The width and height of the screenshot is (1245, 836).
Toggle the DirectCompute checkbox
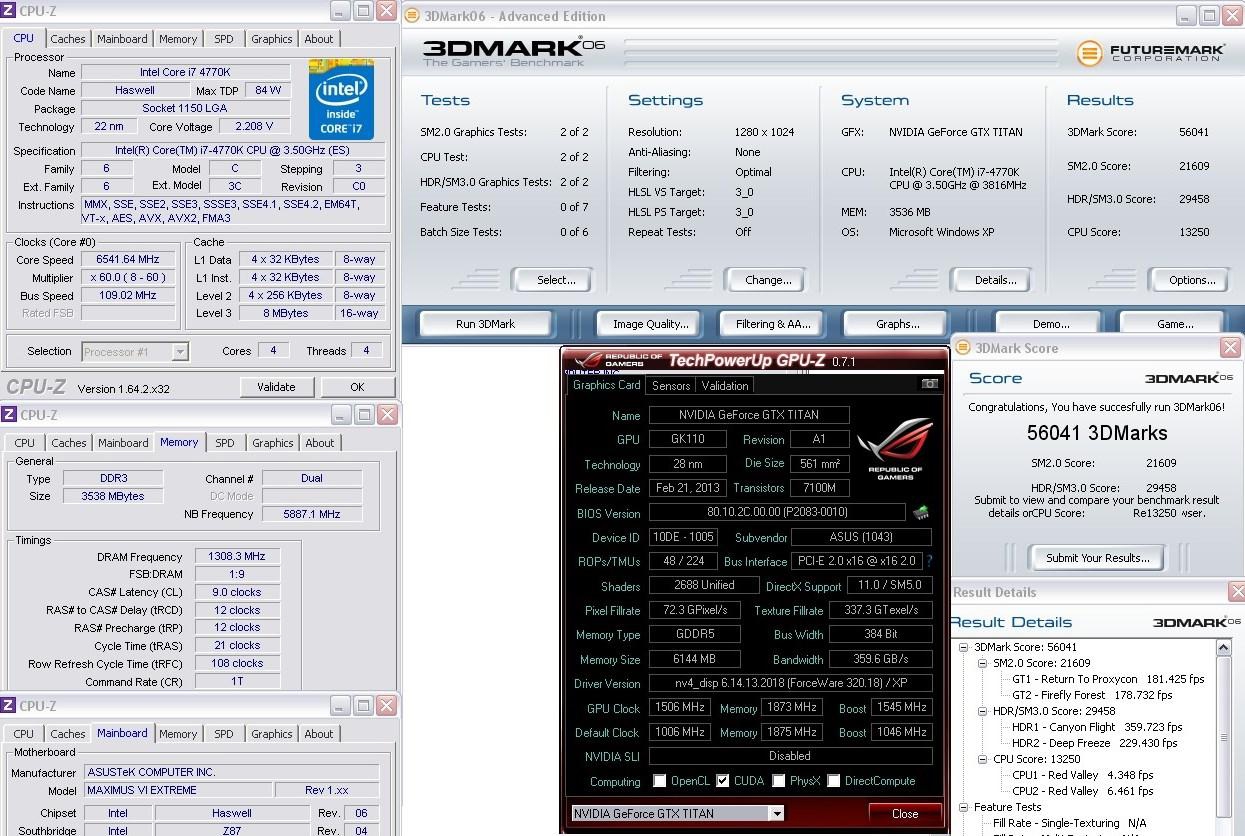pos(833,781)
